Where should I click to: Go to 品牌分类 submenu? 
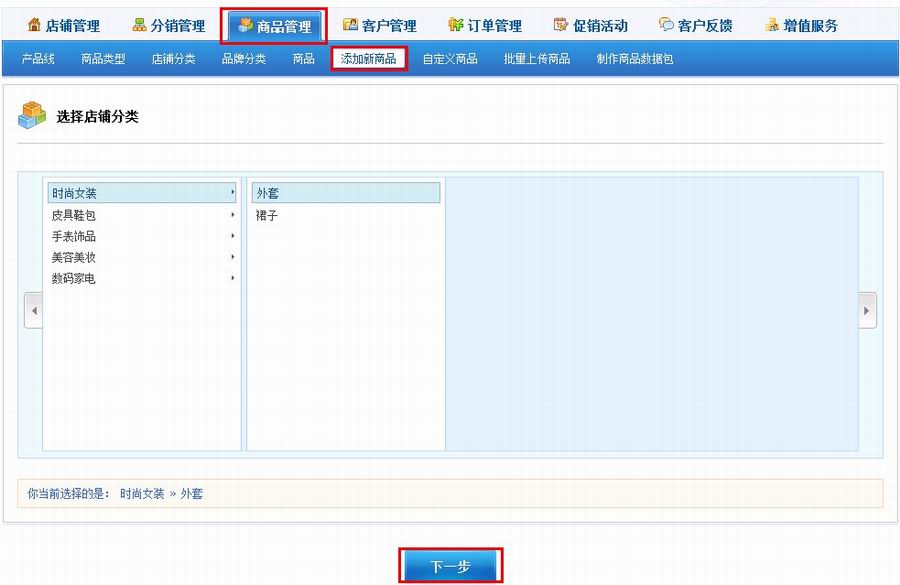tap(244, 59)
